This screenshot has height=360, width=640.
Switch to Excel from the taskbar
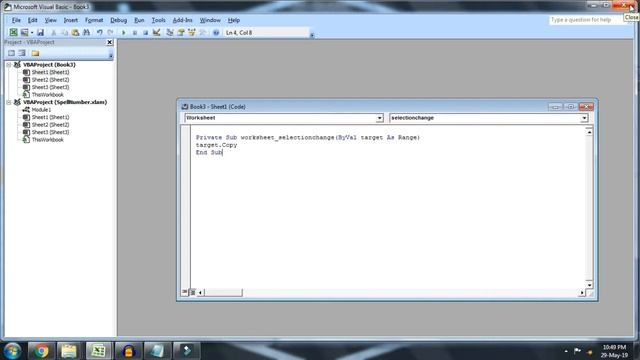coord(98,351)
